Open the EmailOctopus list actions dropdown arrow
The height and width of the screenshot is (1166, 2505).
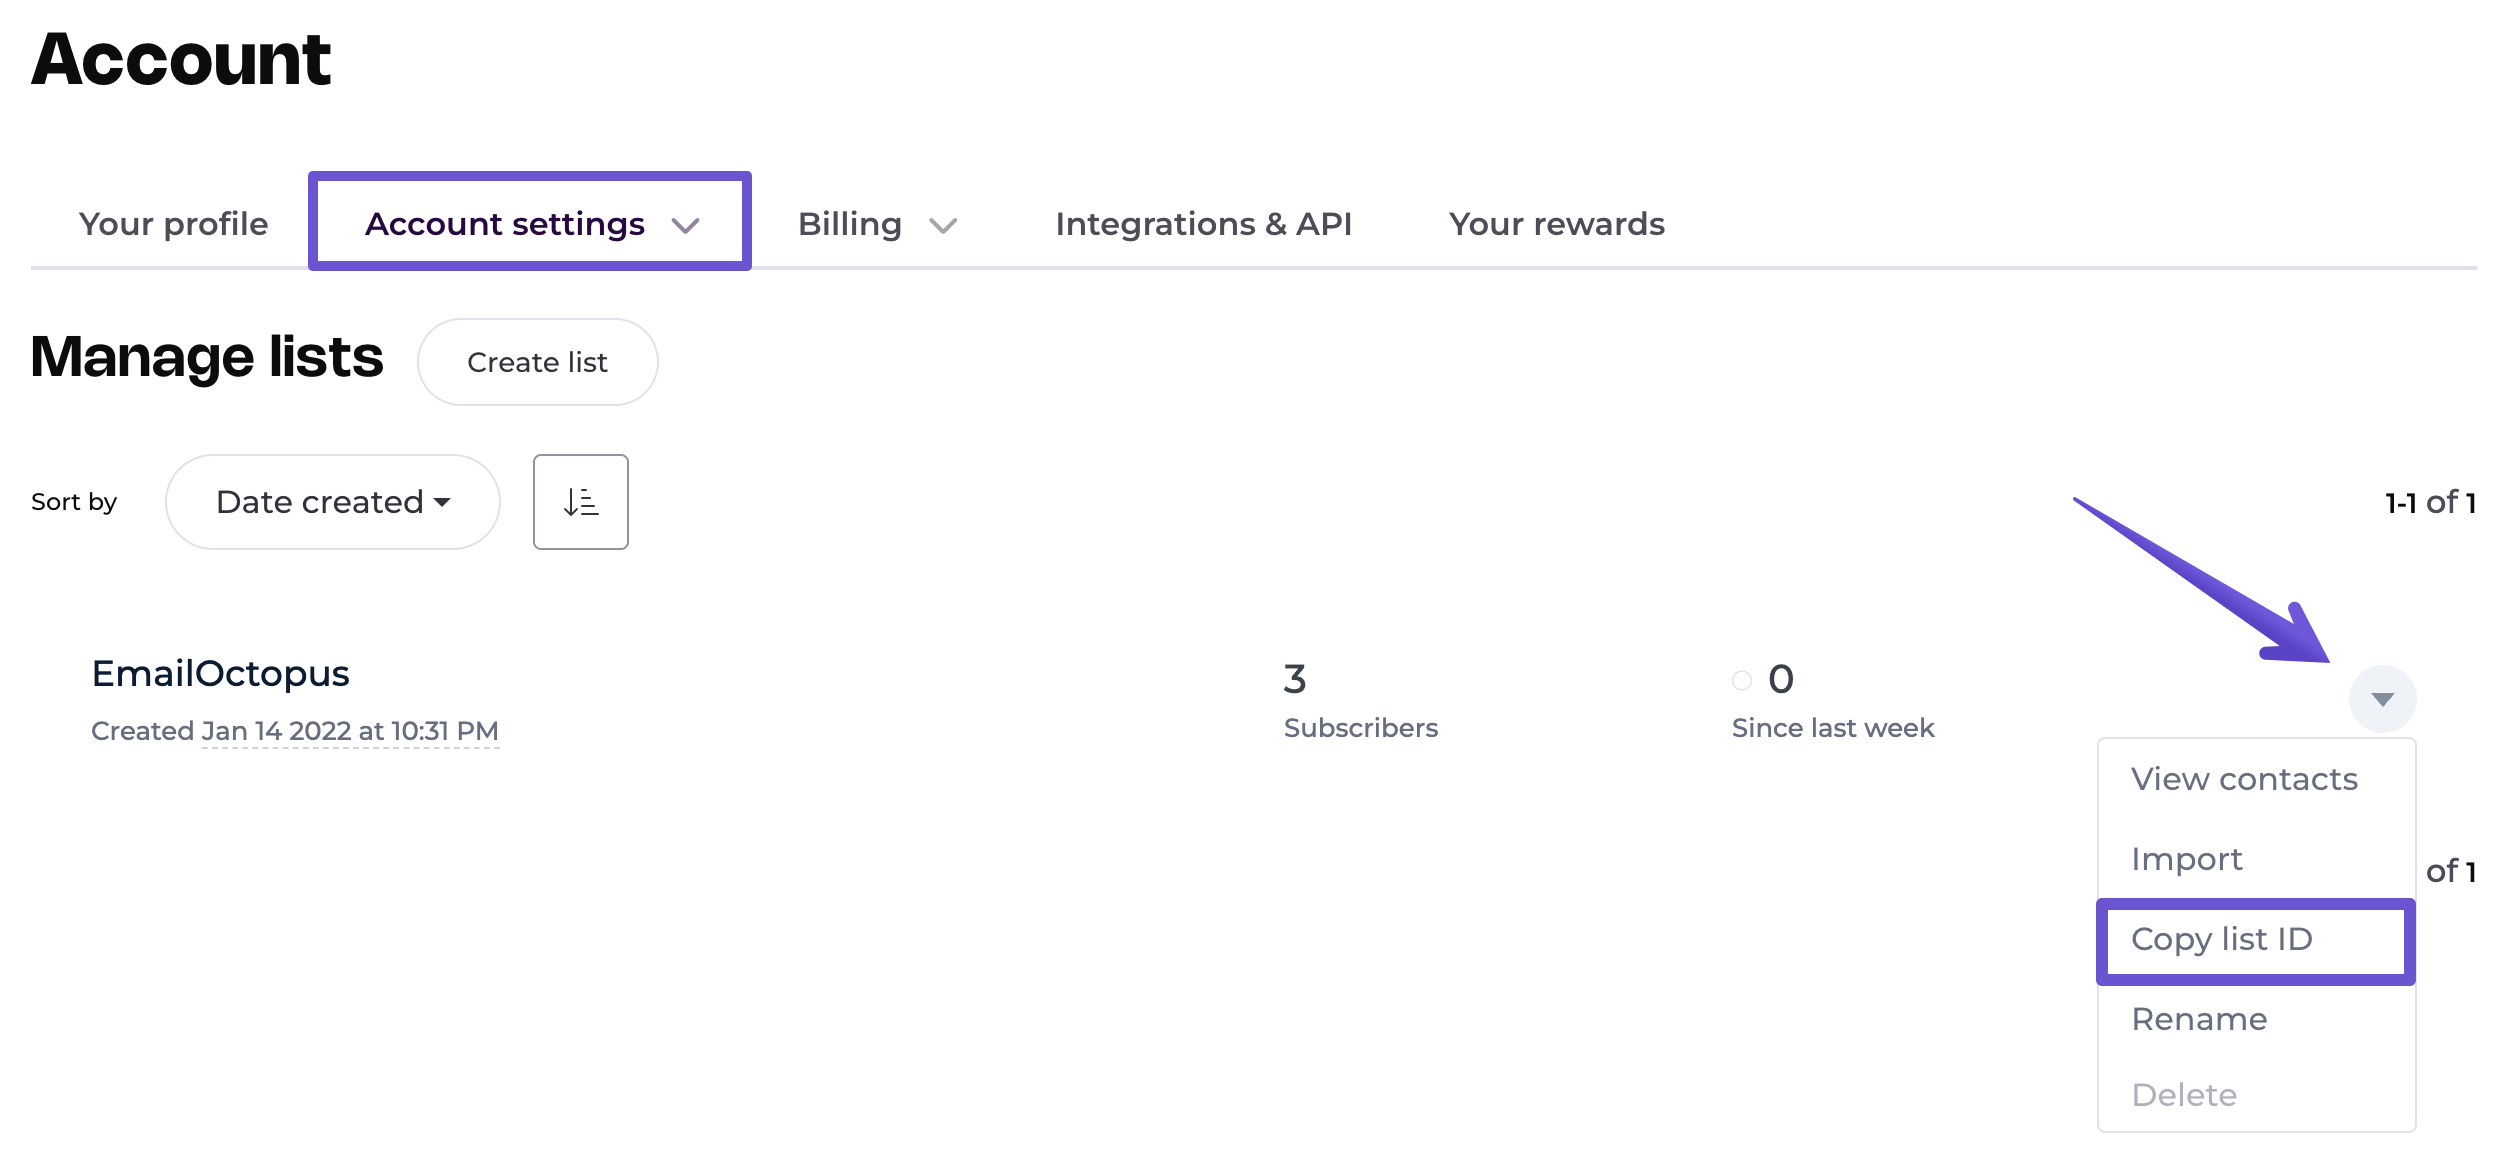pos(2382,699)
